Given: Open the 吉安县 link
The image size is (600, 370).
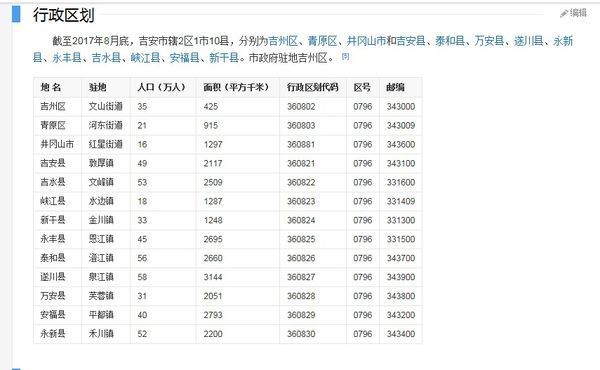Looking at the screenshot, I should tap(410, 41).
